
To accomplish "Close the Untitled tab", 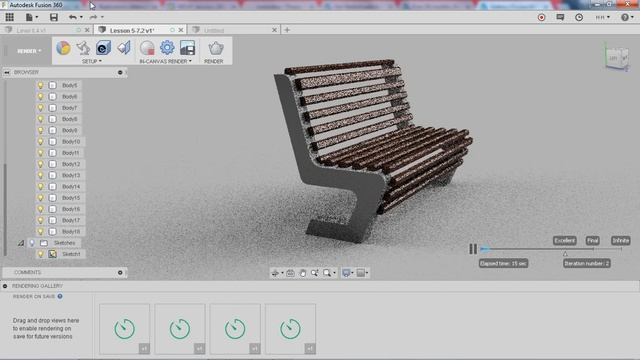I will pos(274,30).
